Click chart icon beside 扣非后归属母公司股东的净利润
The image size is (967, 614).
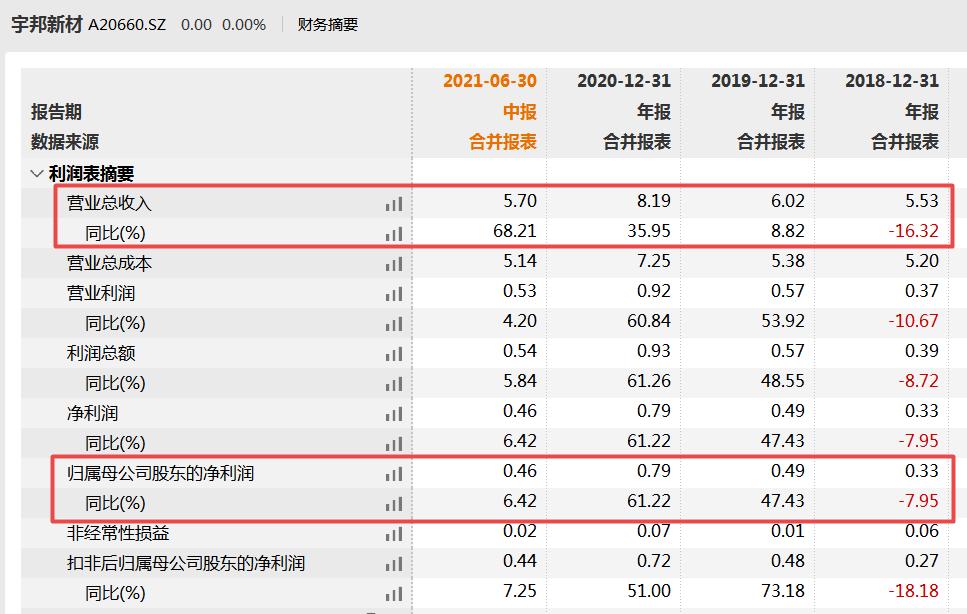point(392,562)
